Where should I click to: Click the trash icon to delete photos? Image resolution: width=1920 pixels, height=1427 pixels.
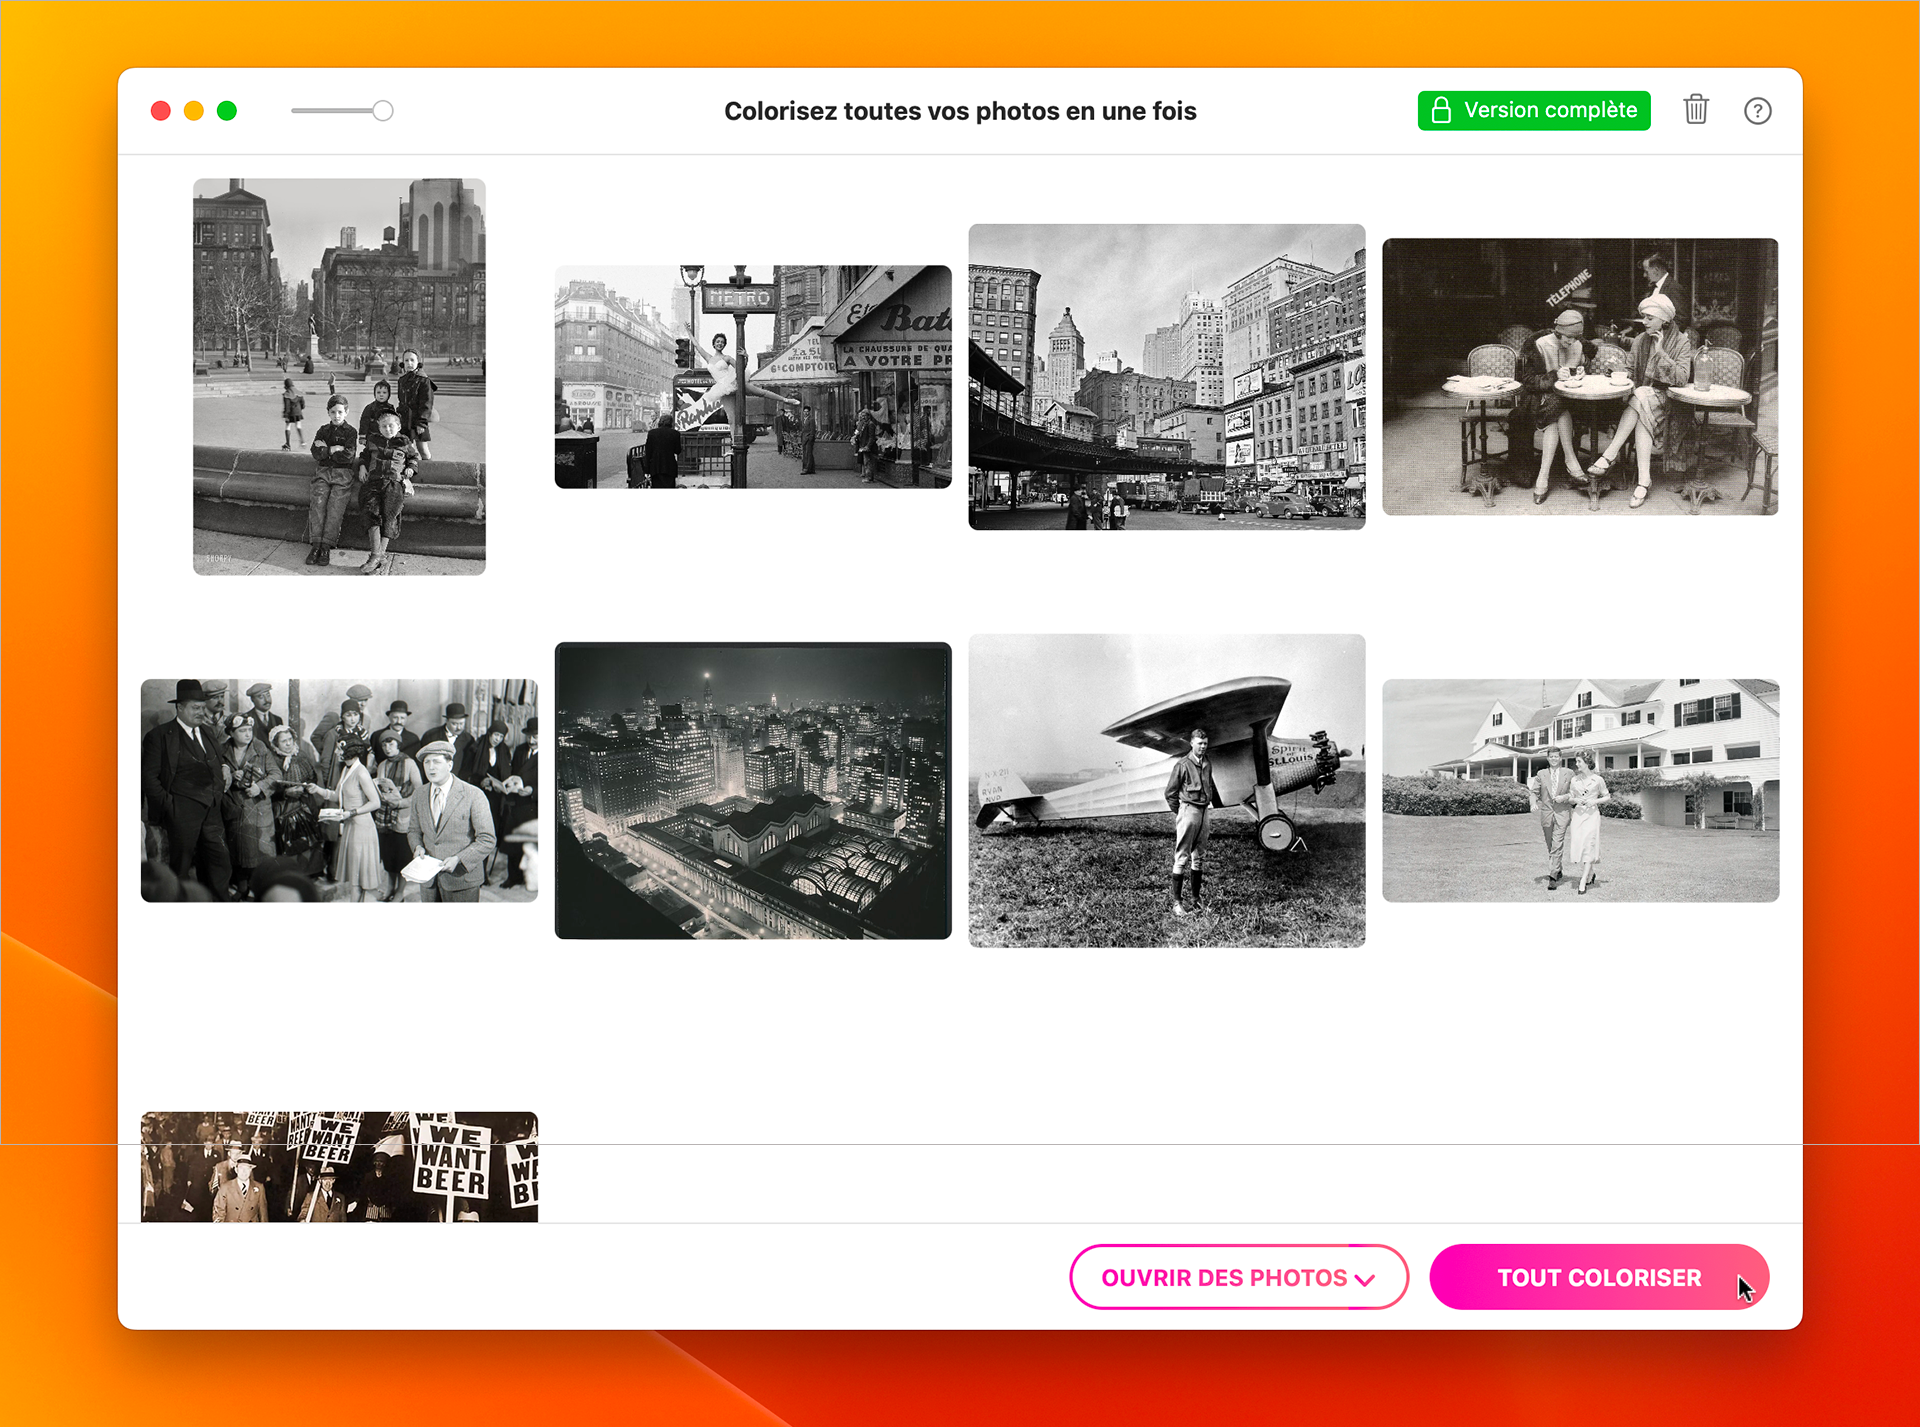(x=1695, y=111)
